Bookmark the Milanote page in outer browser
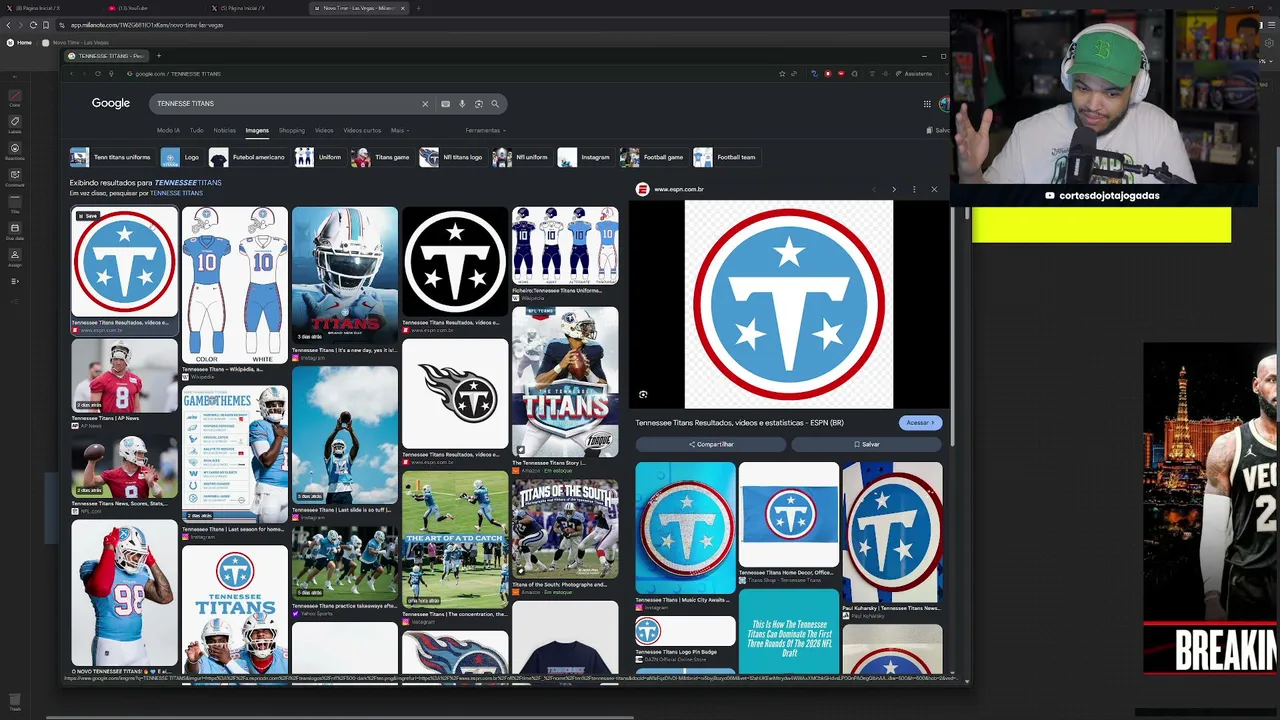1280x720 pixels. coord(45,25)
